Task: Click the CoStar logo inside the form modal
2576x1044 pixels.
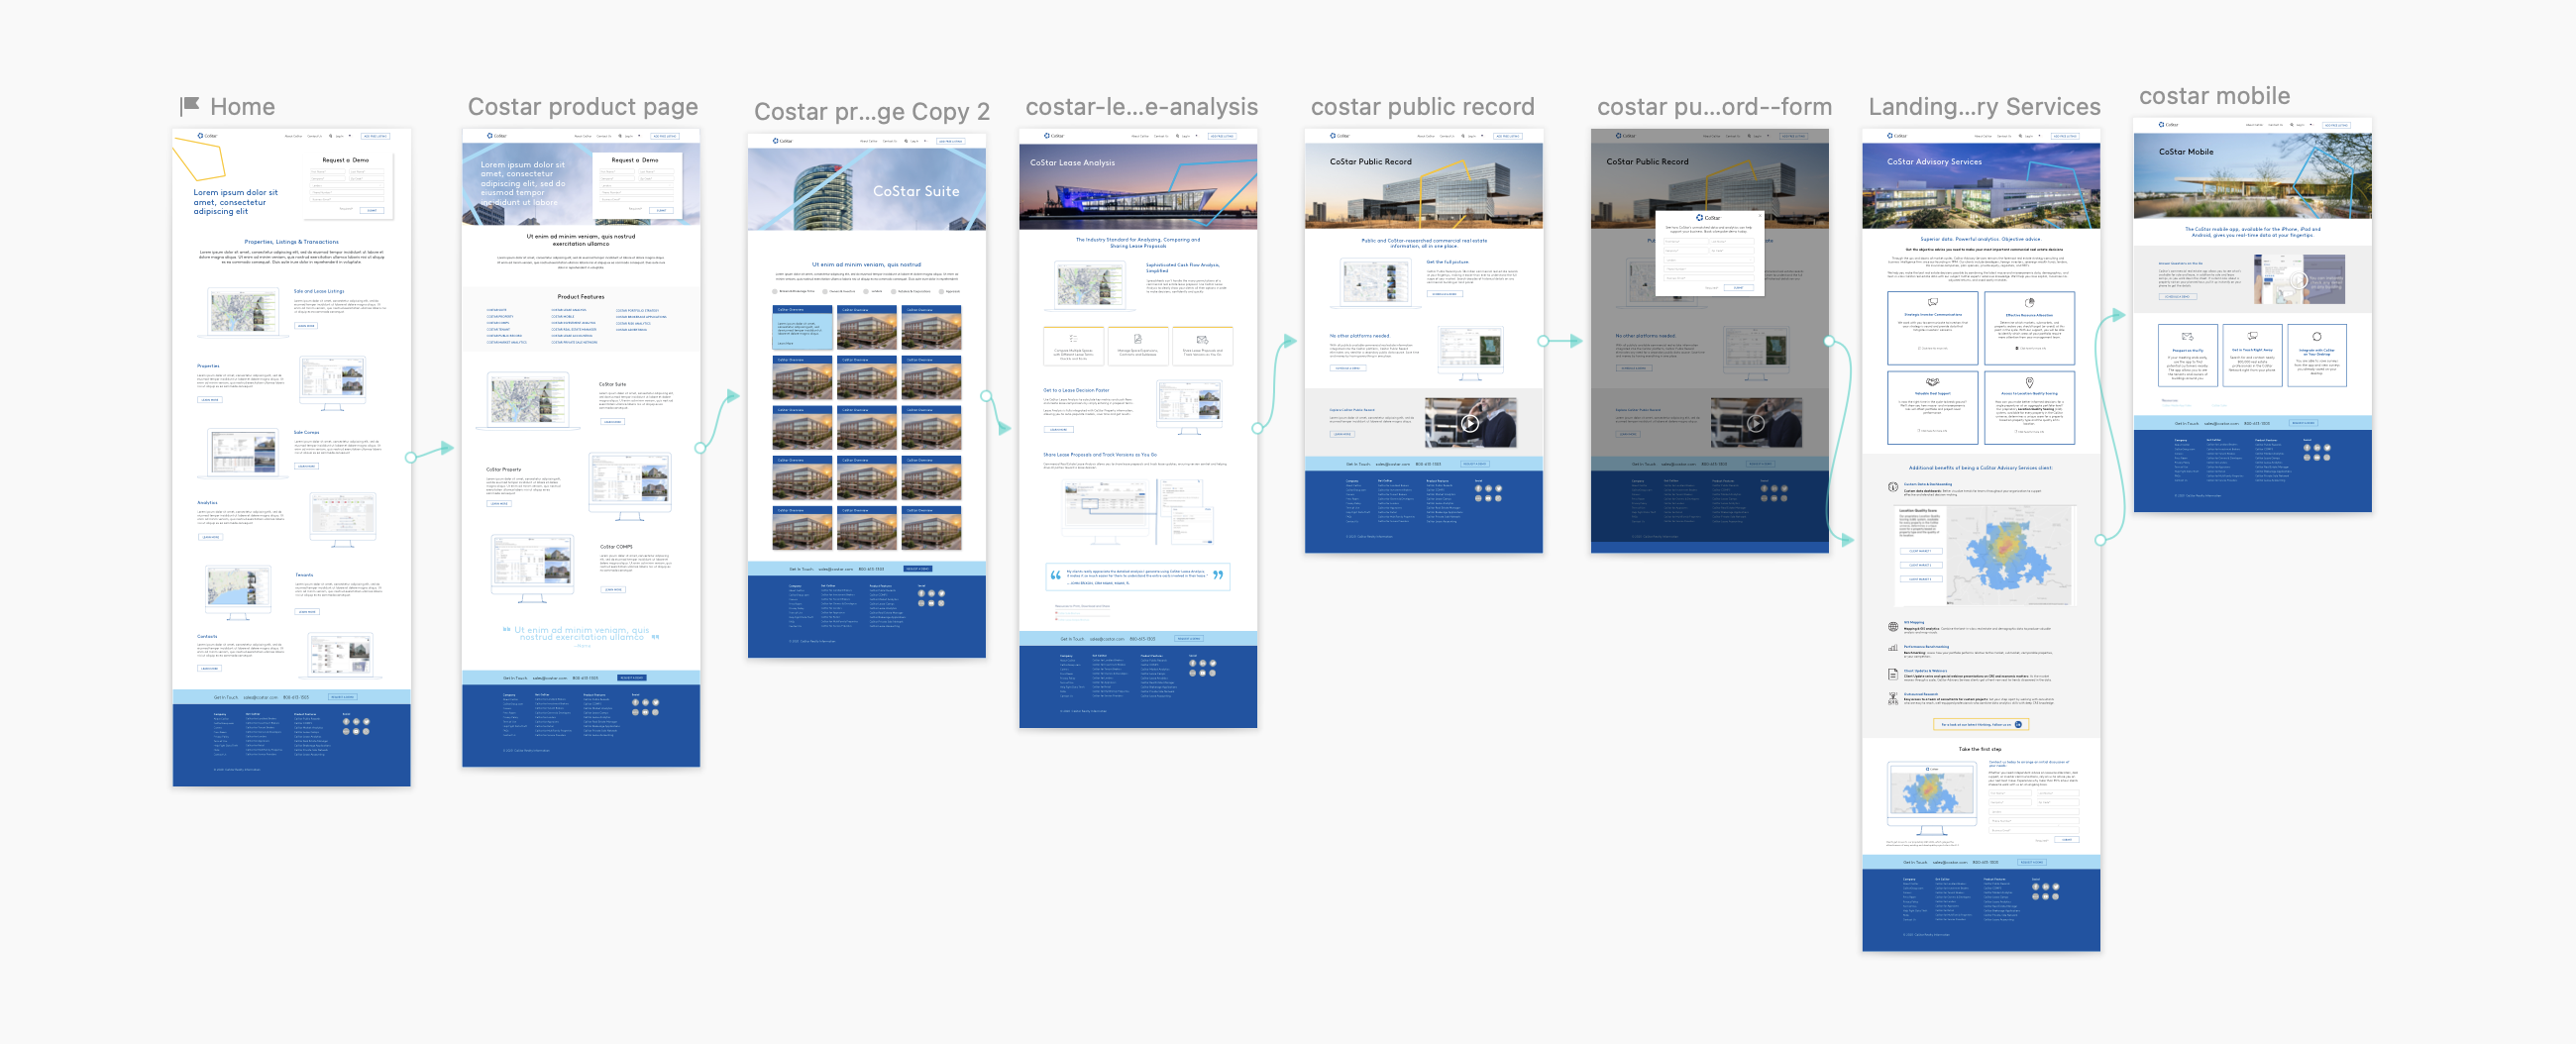Action: pyautogui.click(x=1708, y=217)
